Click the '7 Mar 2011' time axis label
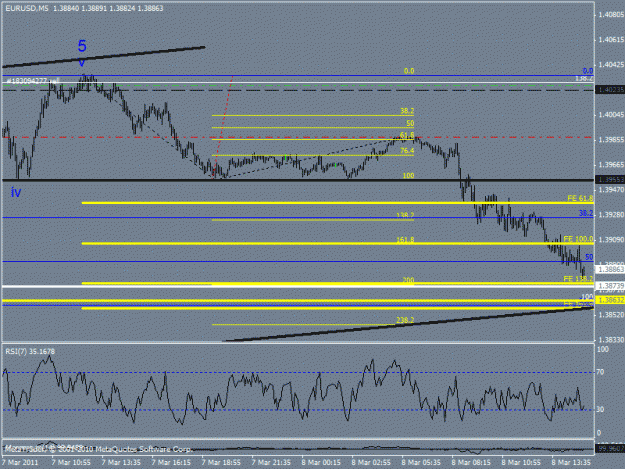 (20, 463)
